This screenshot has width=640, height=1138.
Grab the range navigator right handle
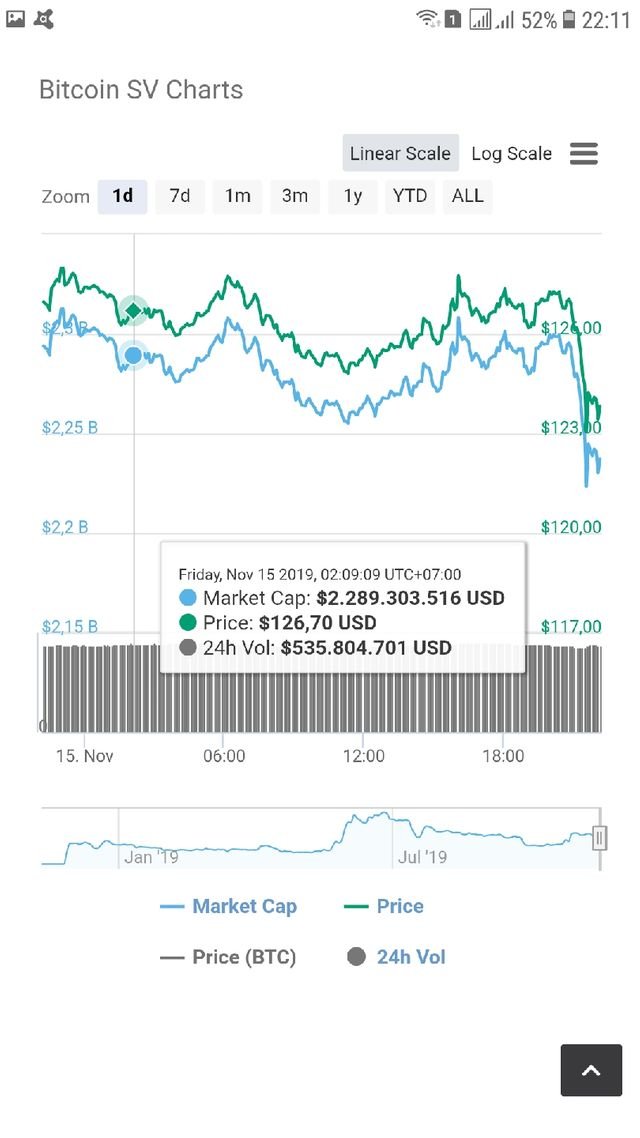pos(599,837)
